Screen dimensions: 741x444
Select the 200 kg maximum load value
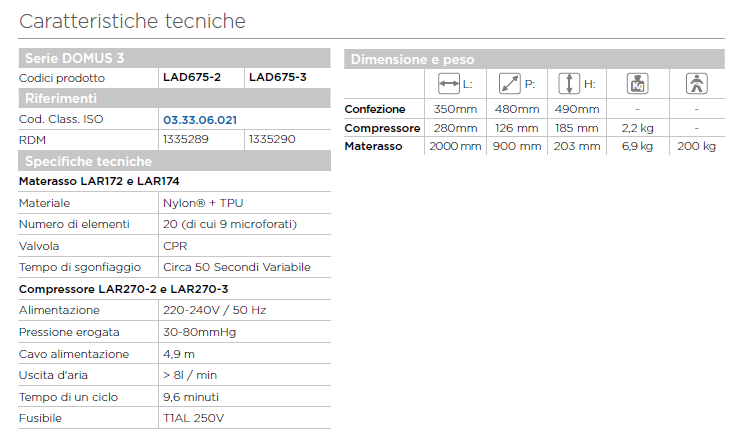[x=696, y=146]
